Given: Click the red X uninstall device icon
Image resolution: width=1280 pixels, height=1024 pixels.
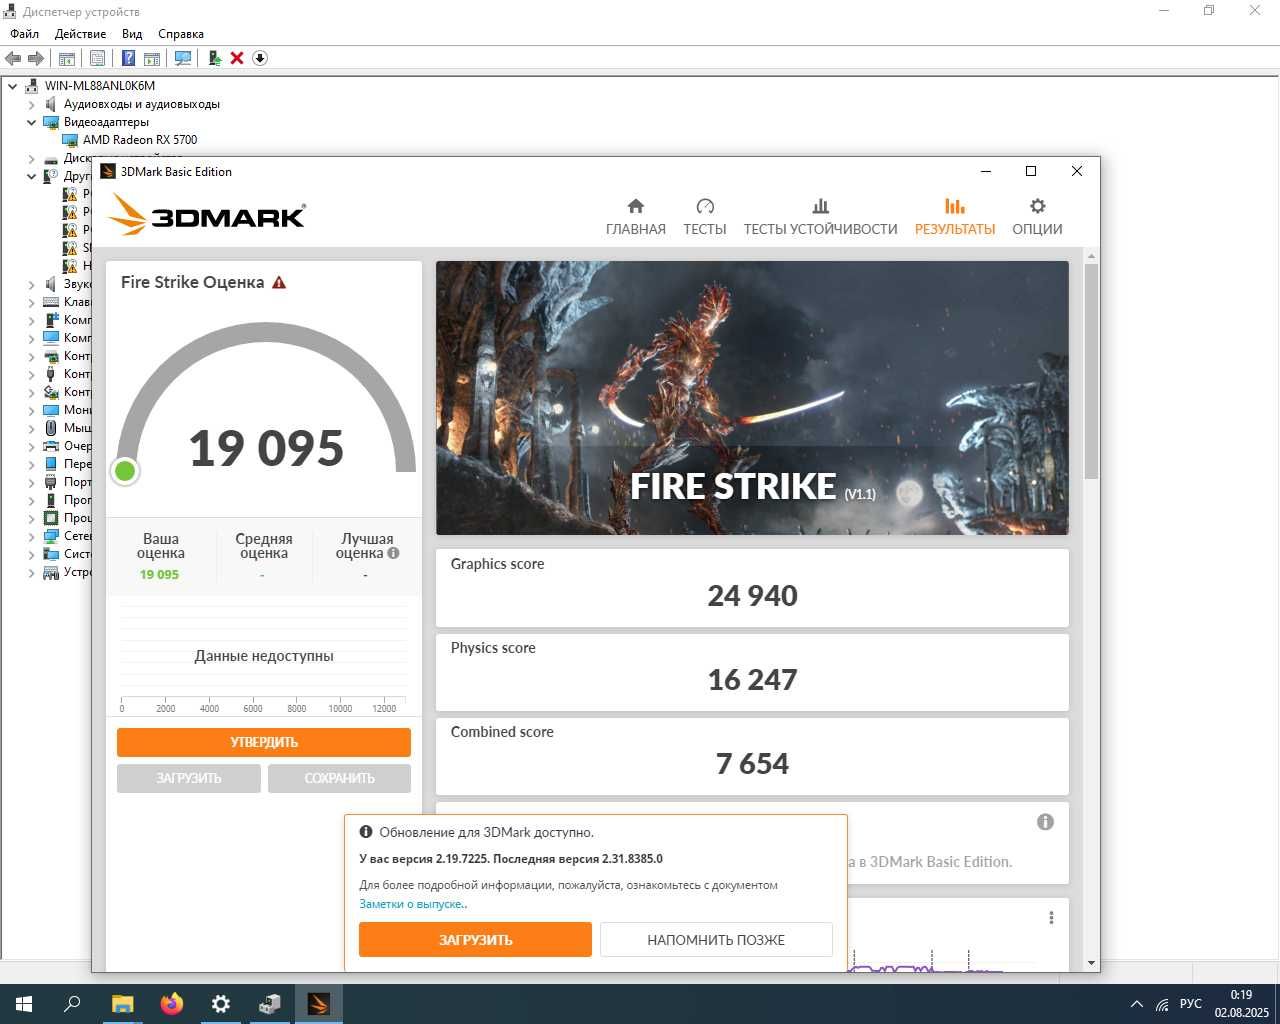Looking at the screenshot, I should 237,58.
